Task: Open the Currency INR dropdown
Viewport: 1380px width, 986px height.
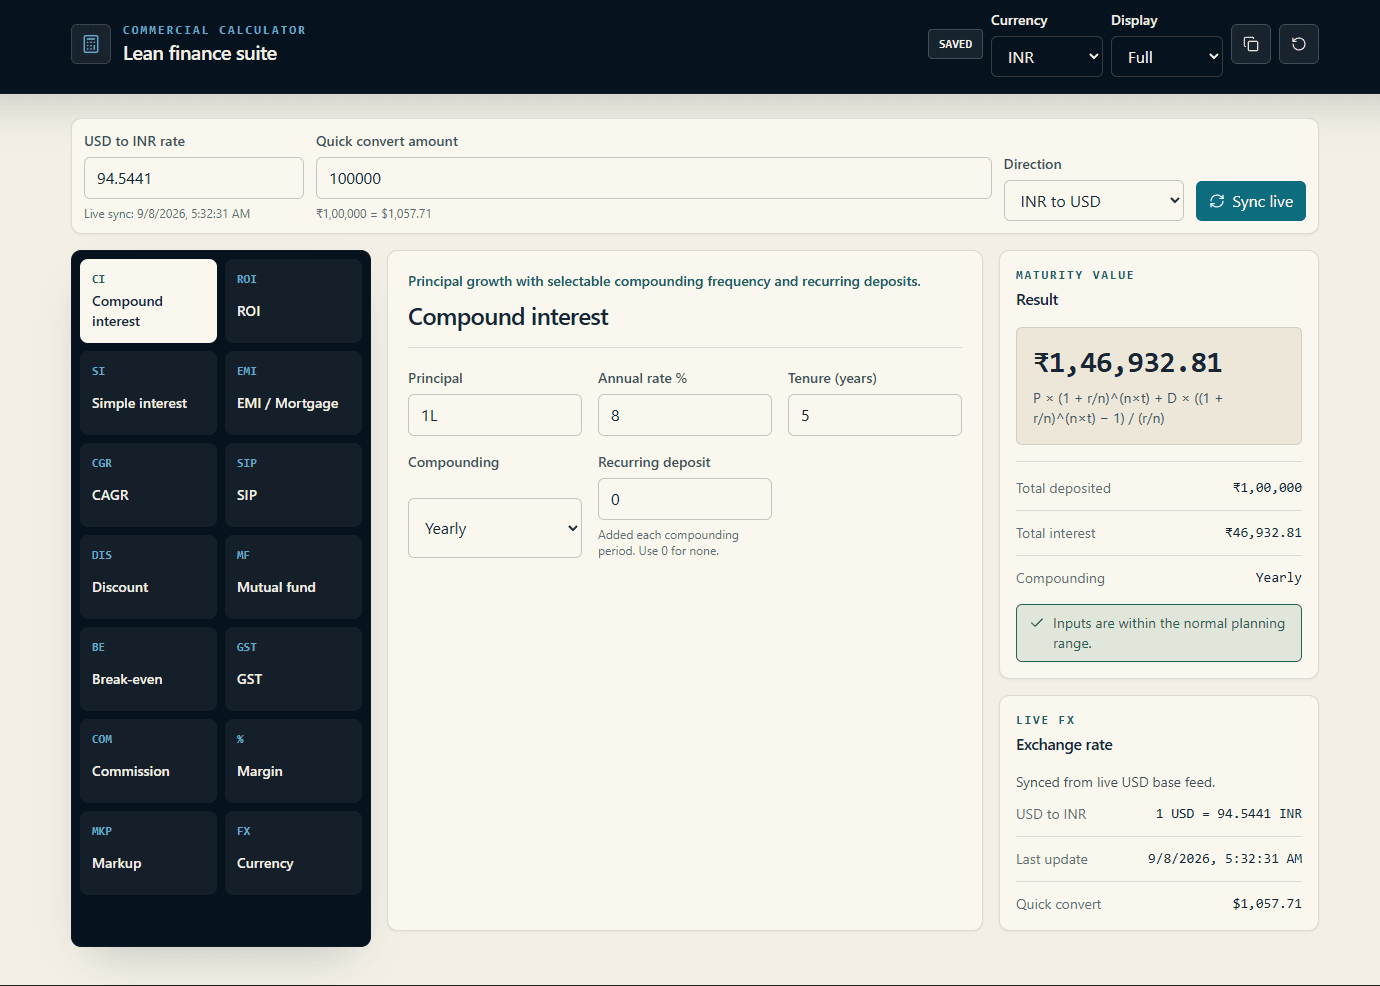Action: [1047, 57]
